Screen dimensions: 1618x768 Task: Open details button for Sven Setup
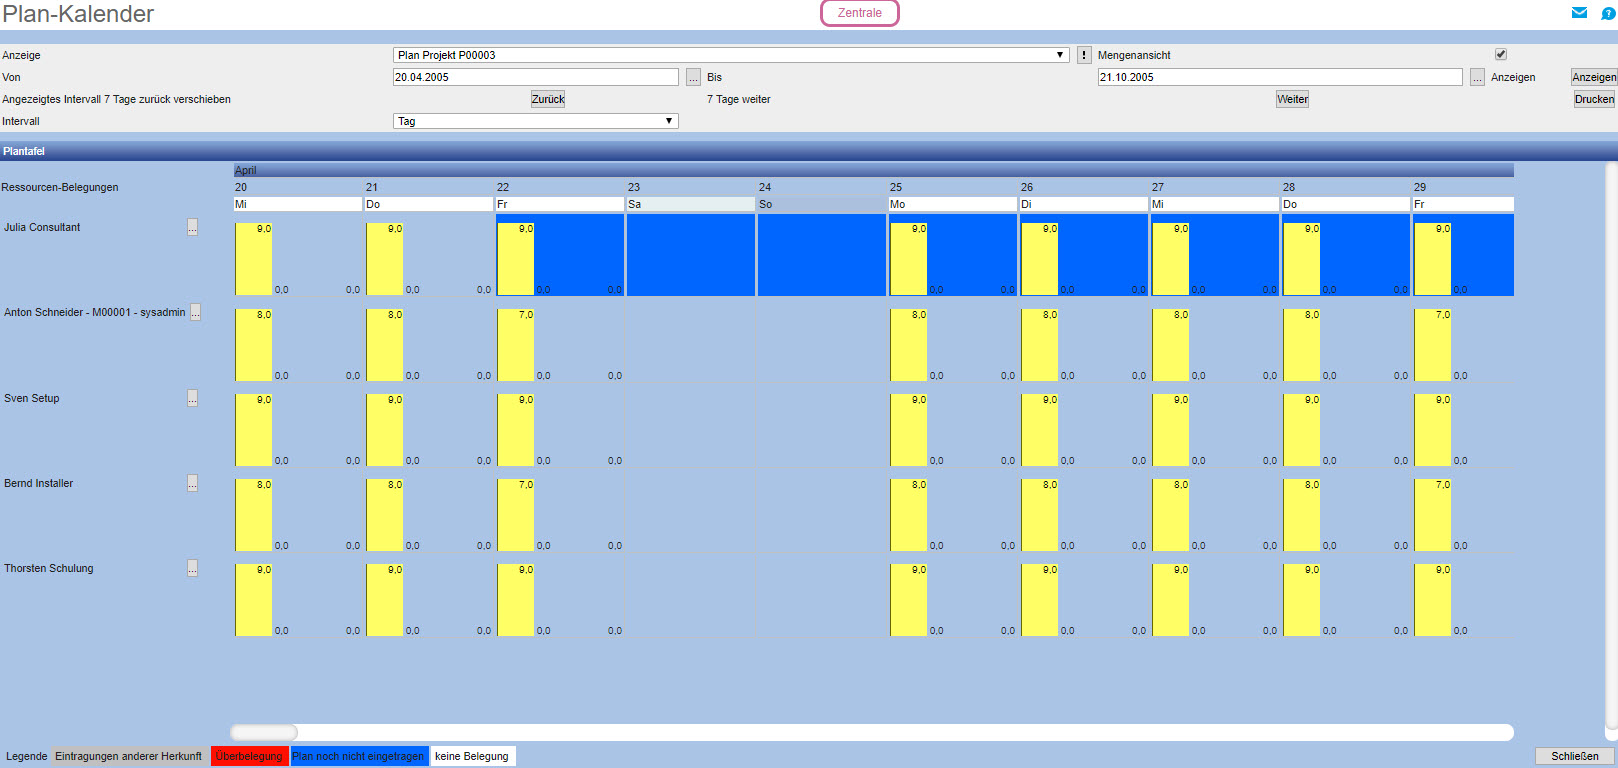click(192, 398)
